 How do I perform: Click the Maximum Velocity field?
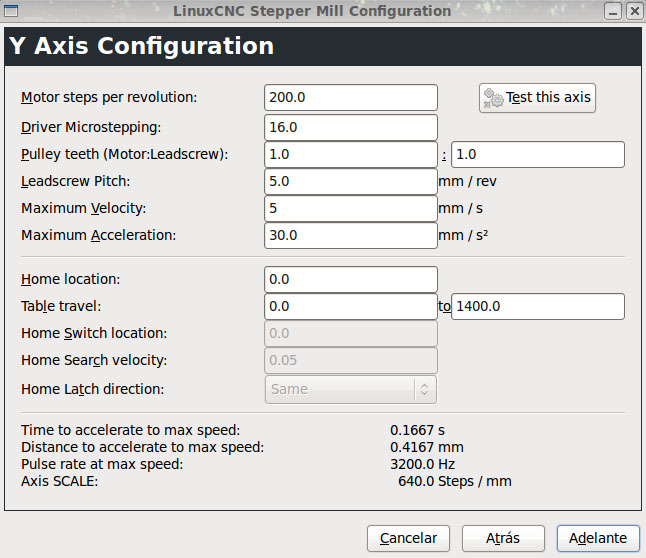click(x=351, y=209)
